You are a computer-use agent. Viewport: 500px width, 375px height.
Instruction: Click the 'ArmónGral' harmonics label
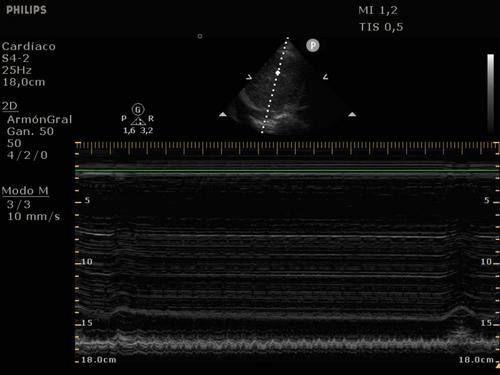pyautogui.click(x=40, y=119)
